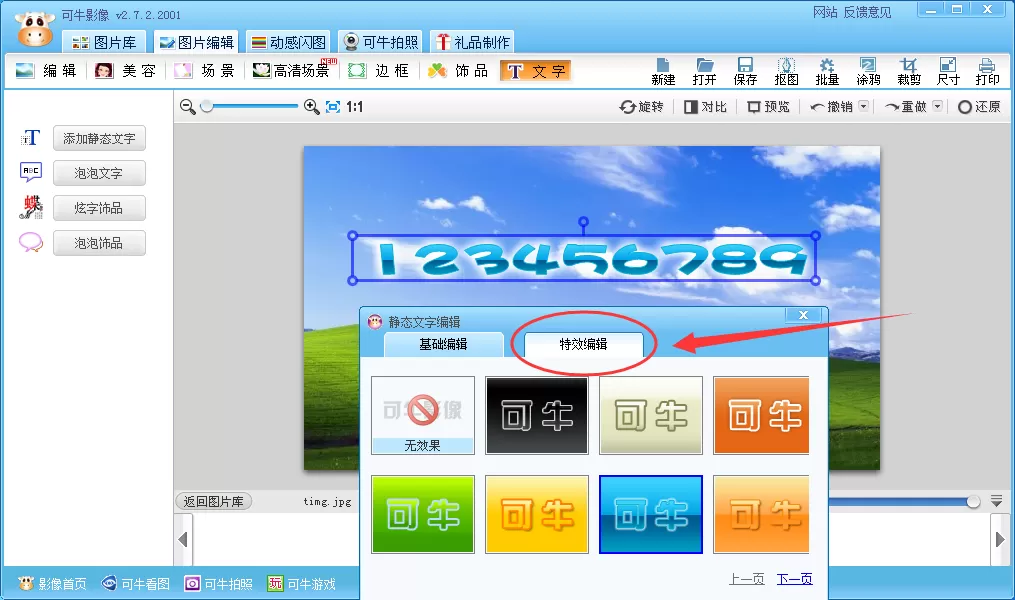Click the filmstrip right scroll arrow
Image resolution: width=1015 pixels, height=600 pixels.
point(999,539)
